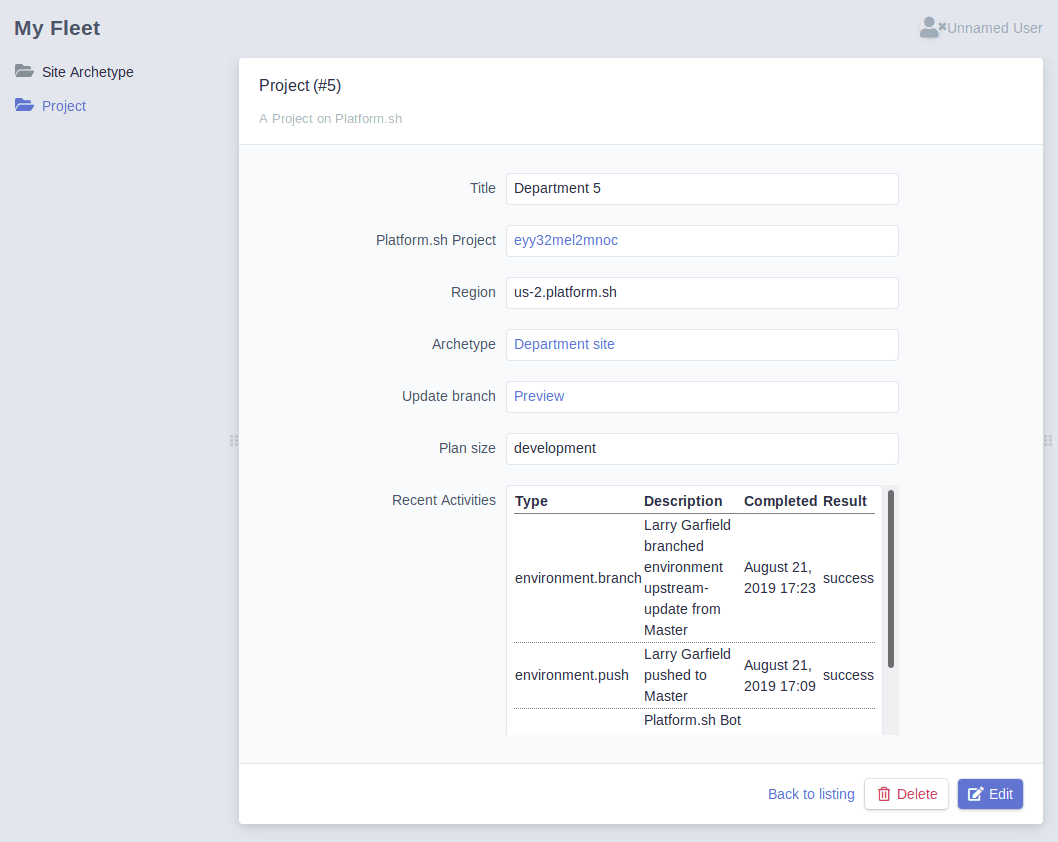Click the Project open-folder icon
The image size is (1058, 842).
(x=24, y=105)
